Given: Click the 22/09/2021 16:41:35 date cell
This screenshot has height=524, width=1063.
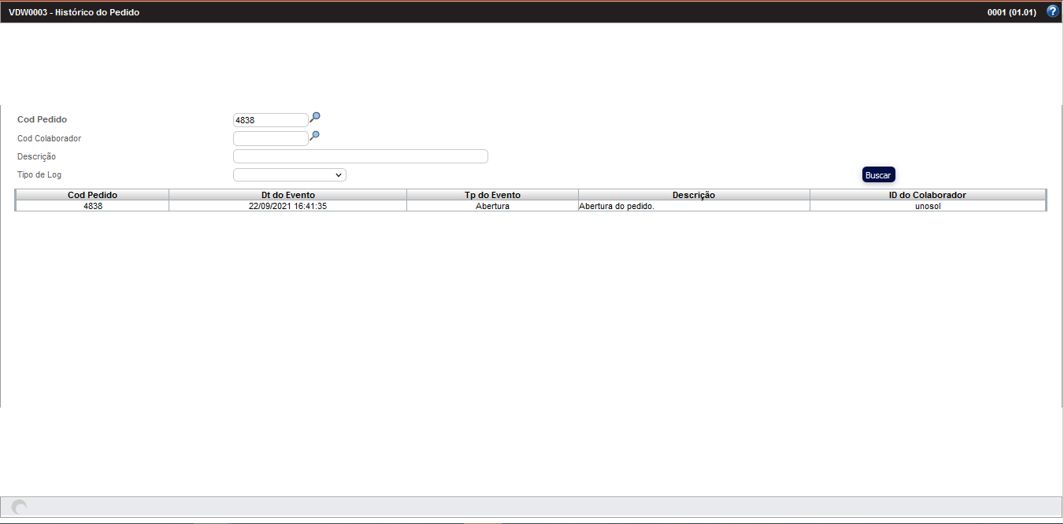Looking at the screenshot, I should point(288,206).
